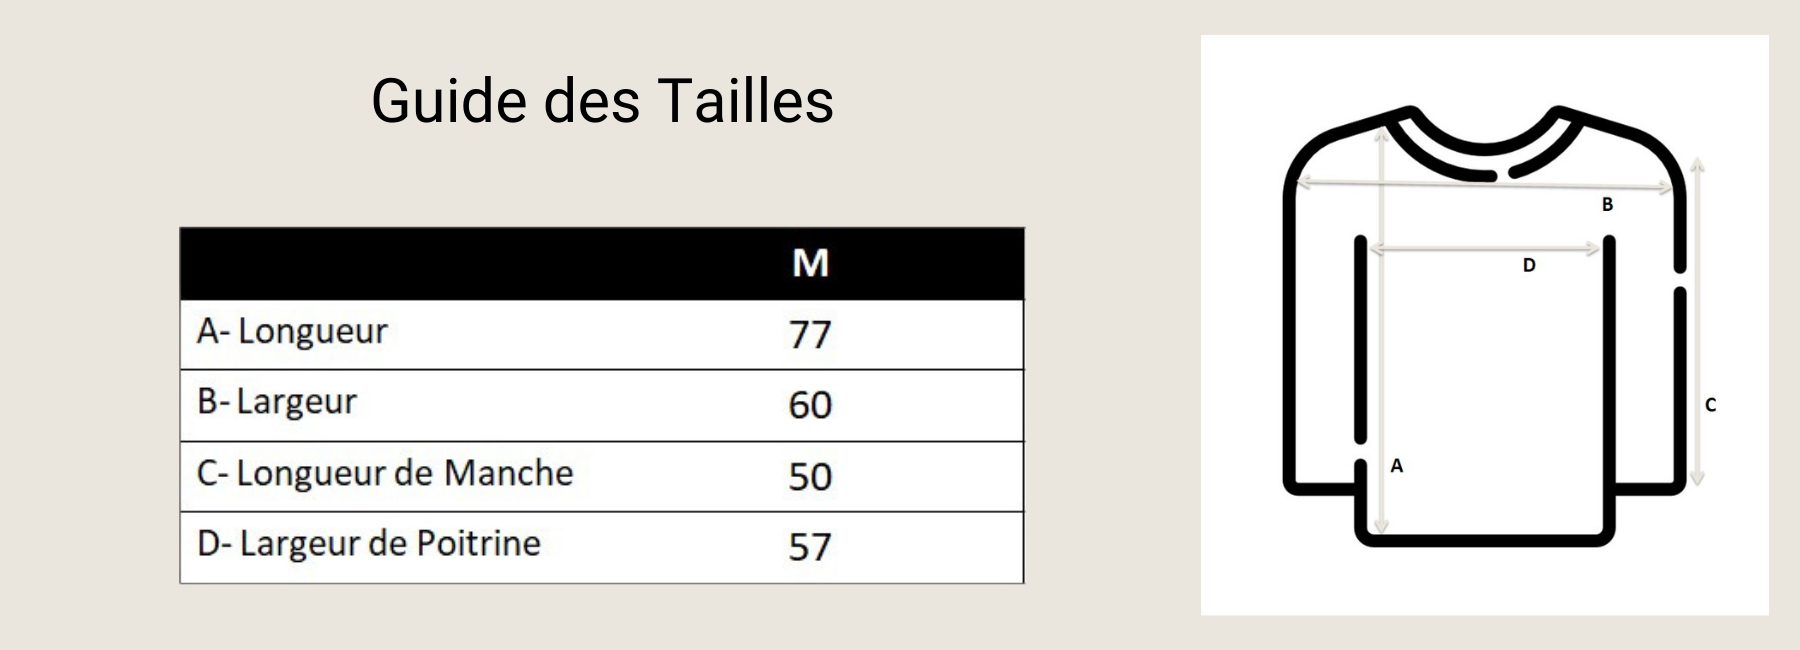
Task: Click the Guide des Tailles heading
Action: [602, 101]
